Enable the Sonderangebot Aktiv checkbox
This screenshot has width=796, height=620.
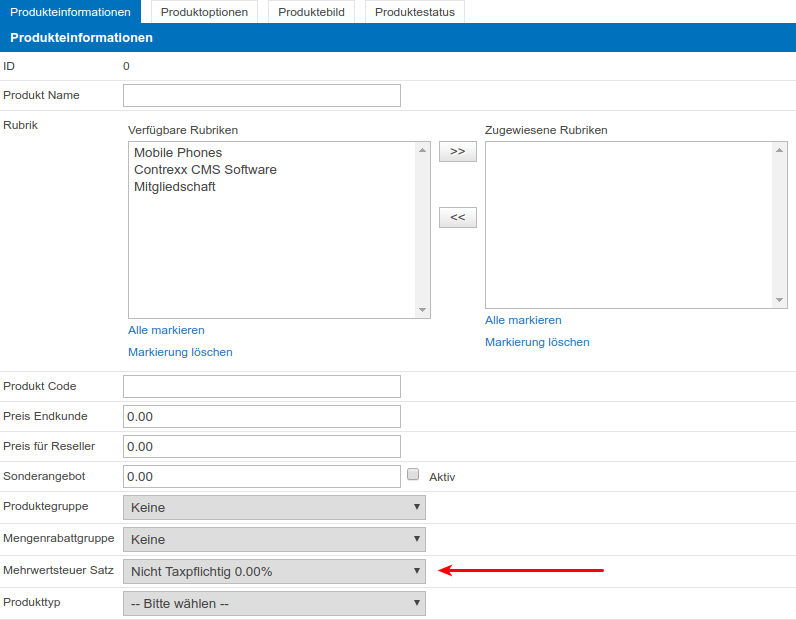click(413, 474)
